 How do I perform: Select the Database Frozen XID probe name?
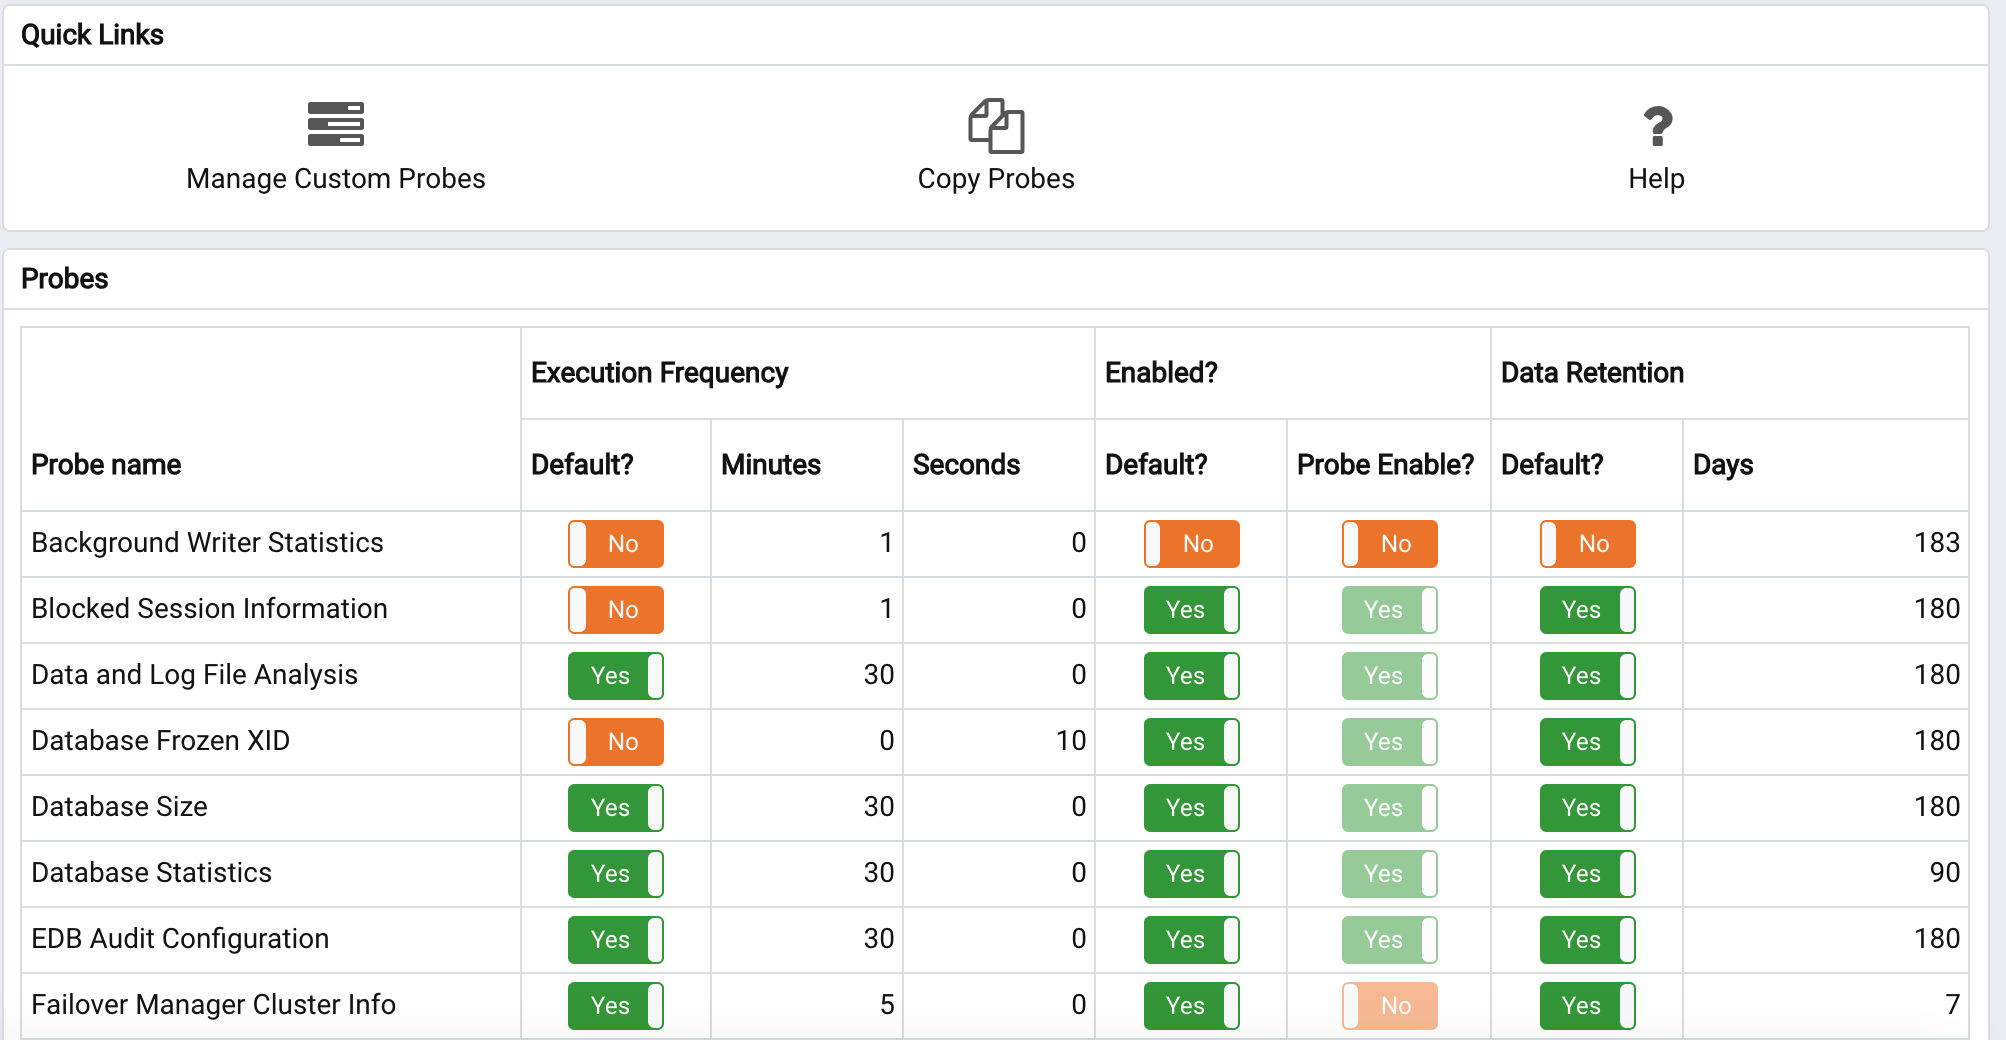(161, 741)
